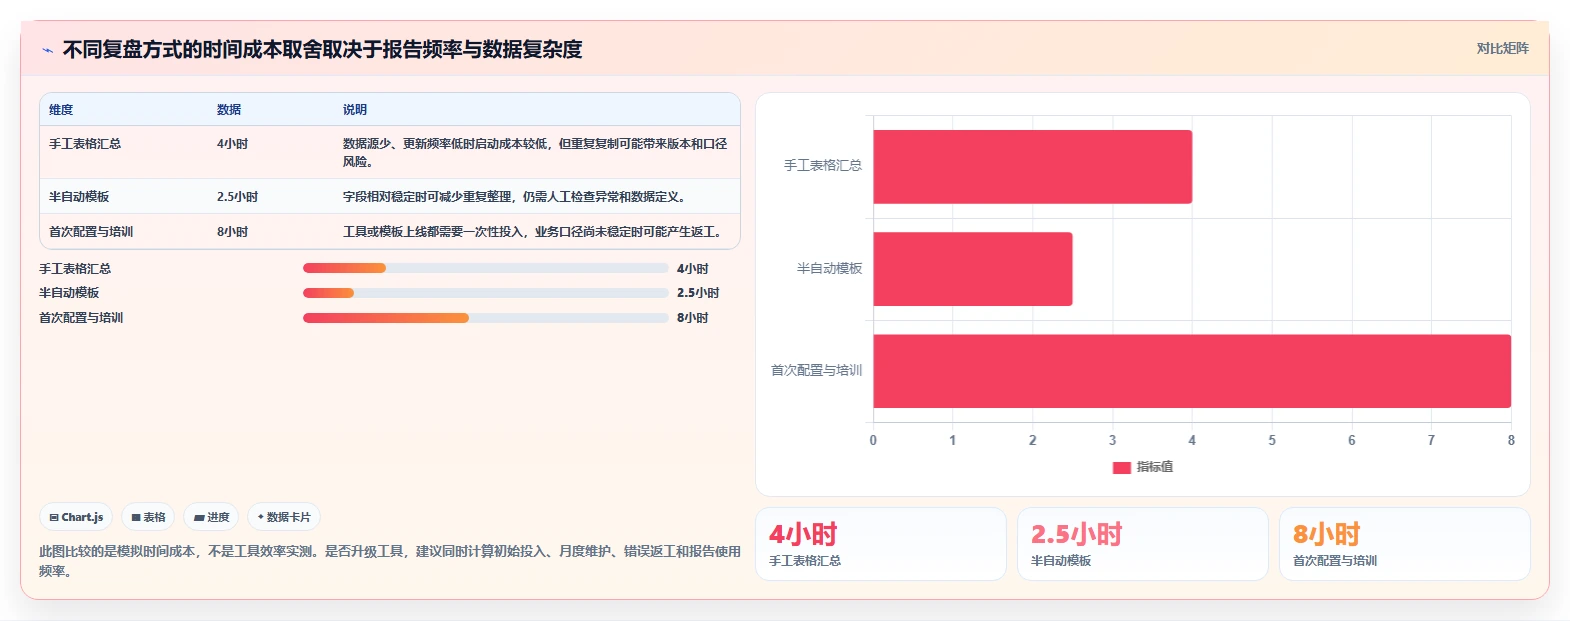
Task: Click the 首次配置与培训 chart bar
Action: (x=1192, y=371)
